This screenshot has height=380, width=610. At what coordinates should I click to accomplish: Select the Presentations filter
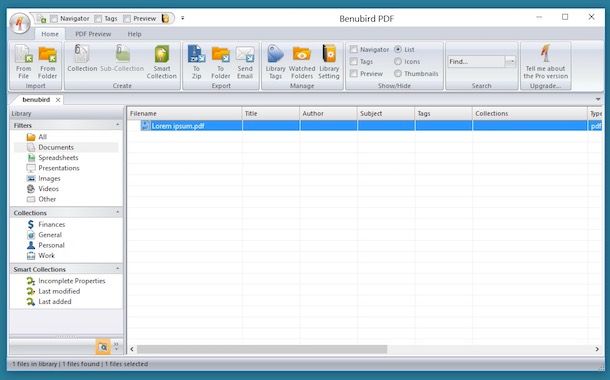click(x=53, y=168)
